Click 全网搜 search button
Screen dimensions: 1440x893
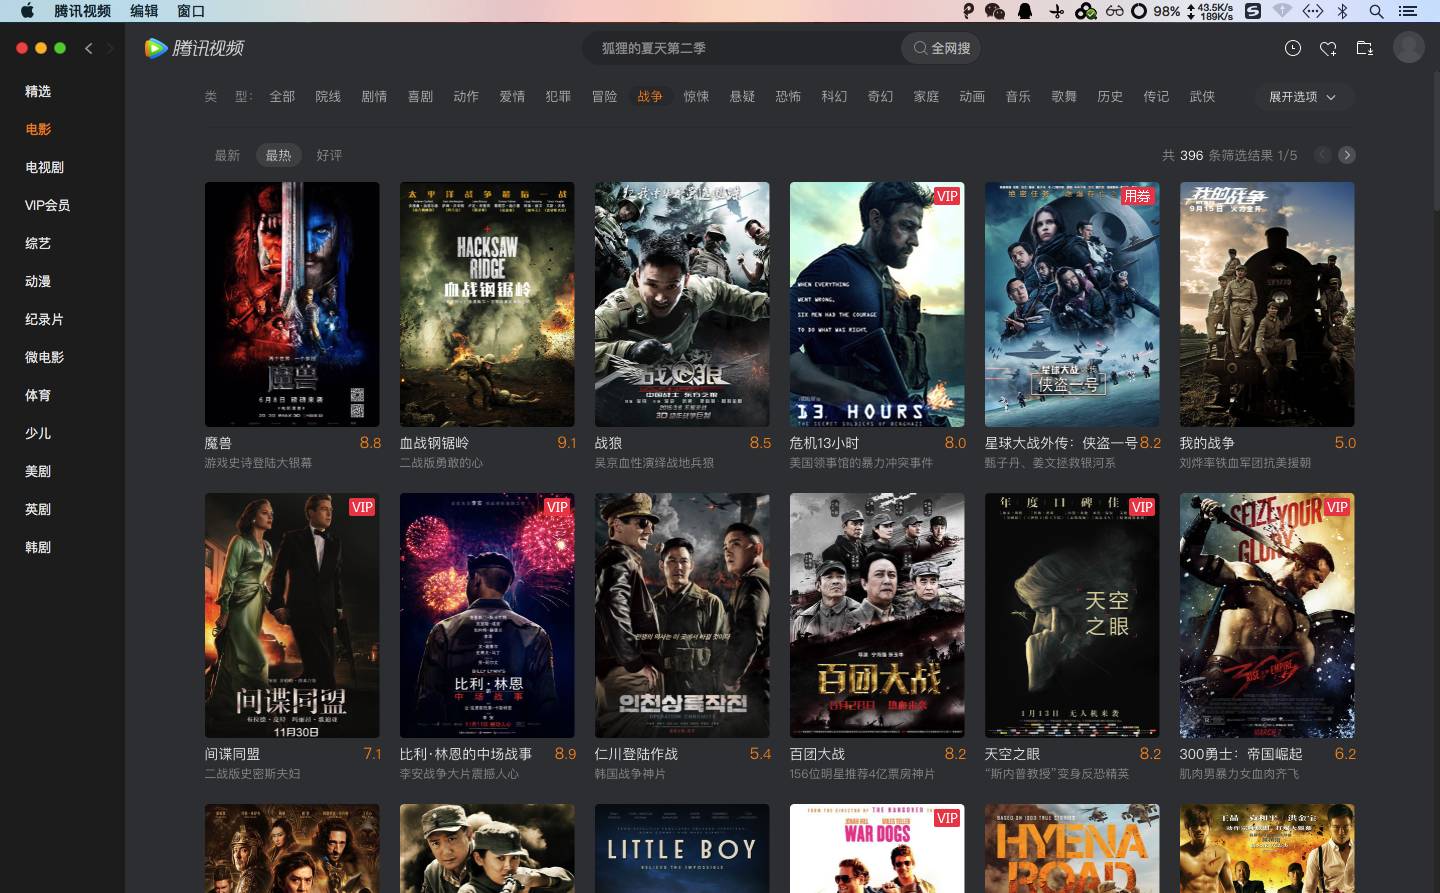[941, 48]
